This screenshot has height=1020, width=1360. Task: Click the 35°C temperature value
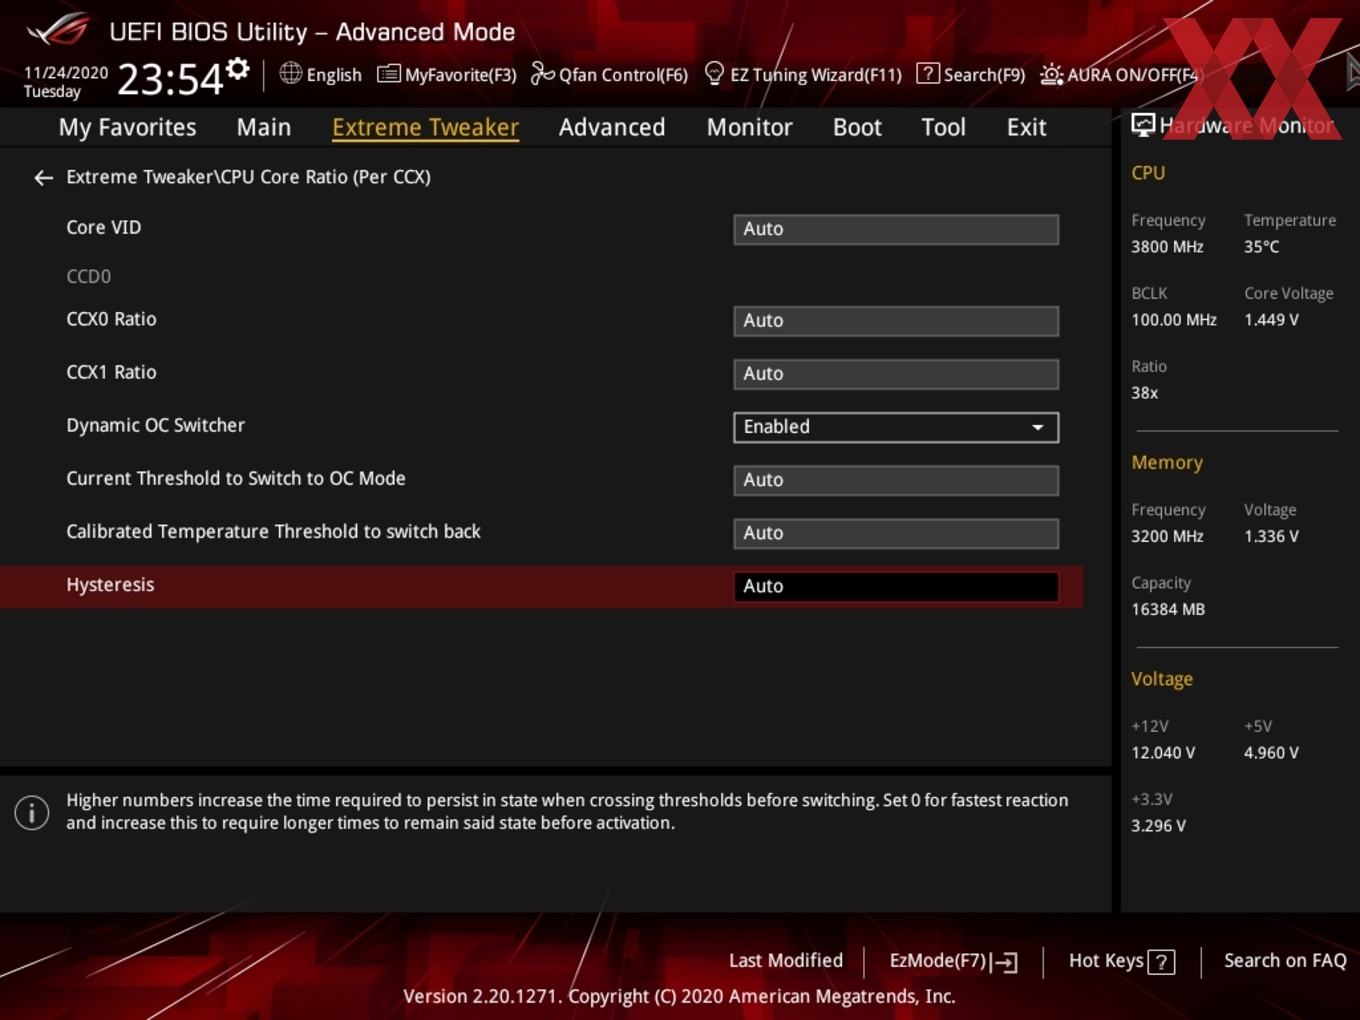(x=1261, y=246)
